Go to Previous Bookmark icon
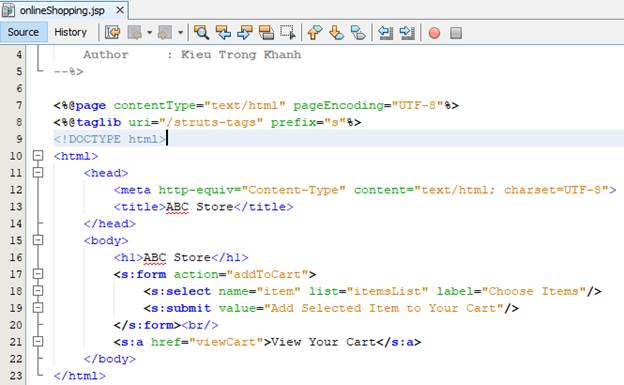 (x=315, y=32)
